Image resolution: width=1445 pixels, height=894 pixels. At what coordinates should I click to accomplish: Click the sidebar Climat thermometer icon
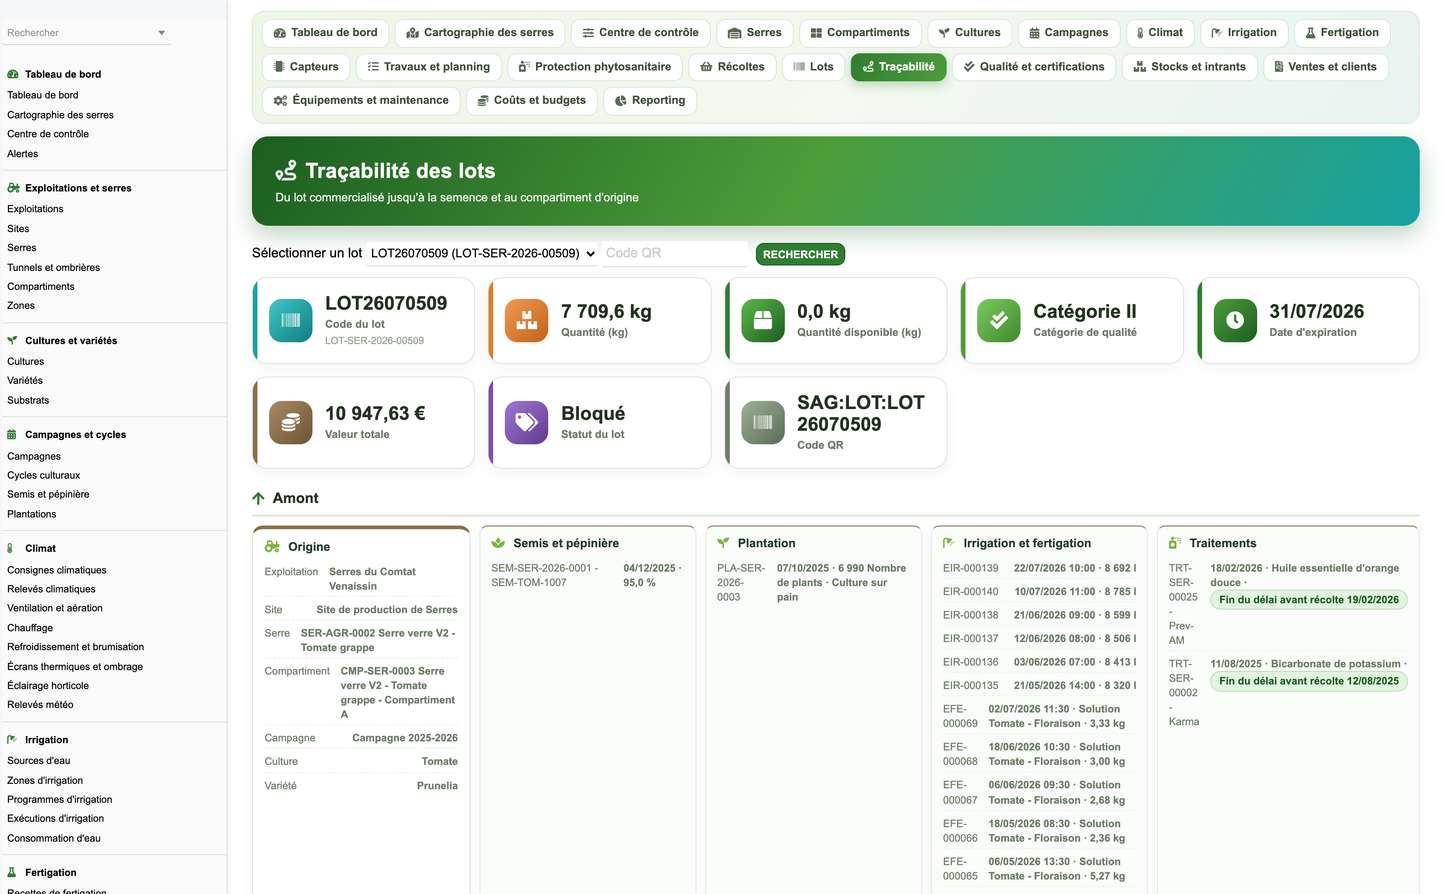(x=10, y=548)
